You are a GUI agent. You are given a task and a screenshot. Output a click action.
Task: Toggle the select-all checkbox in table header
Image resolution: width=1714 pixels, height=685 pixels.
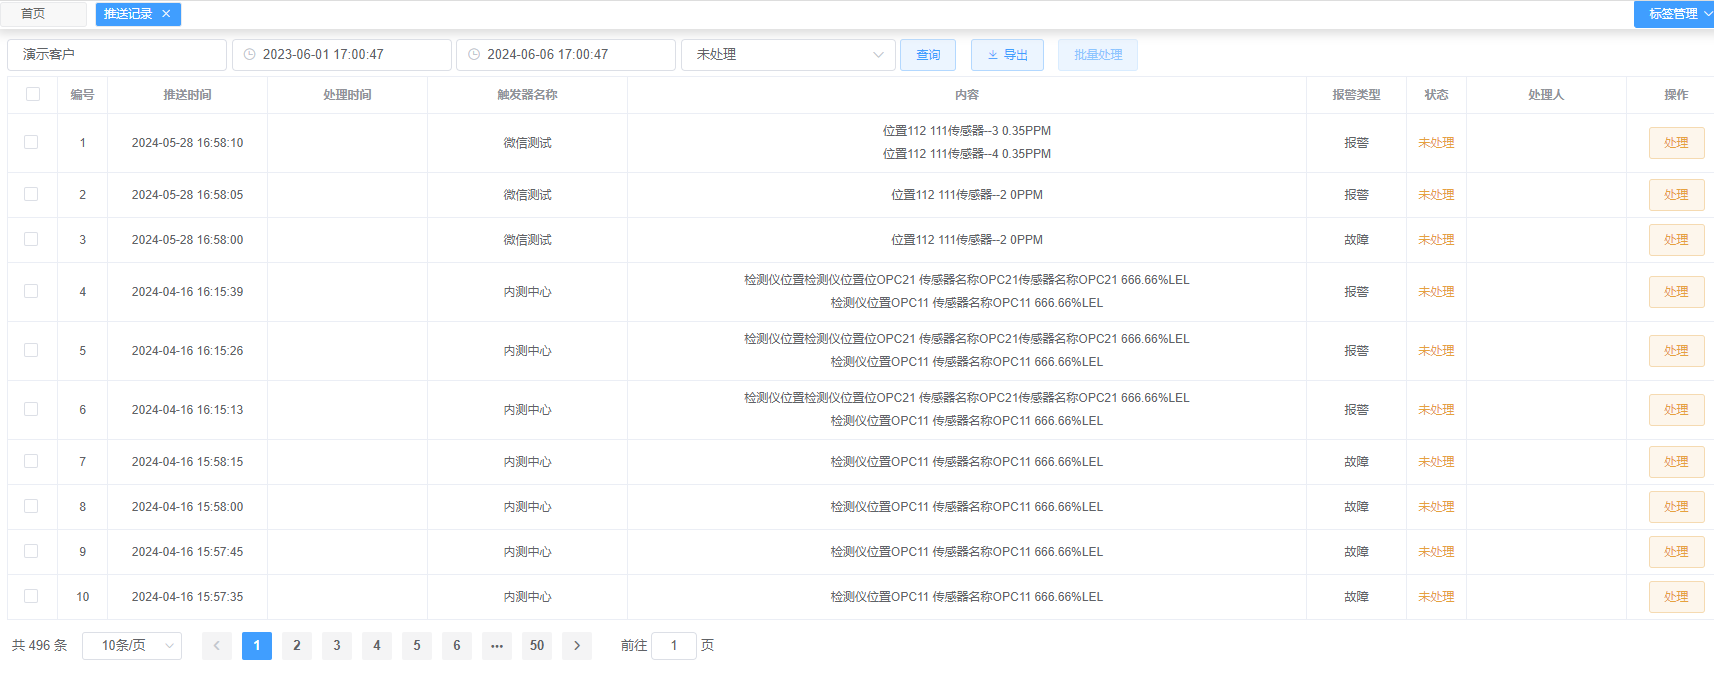[x=33, y=94]
